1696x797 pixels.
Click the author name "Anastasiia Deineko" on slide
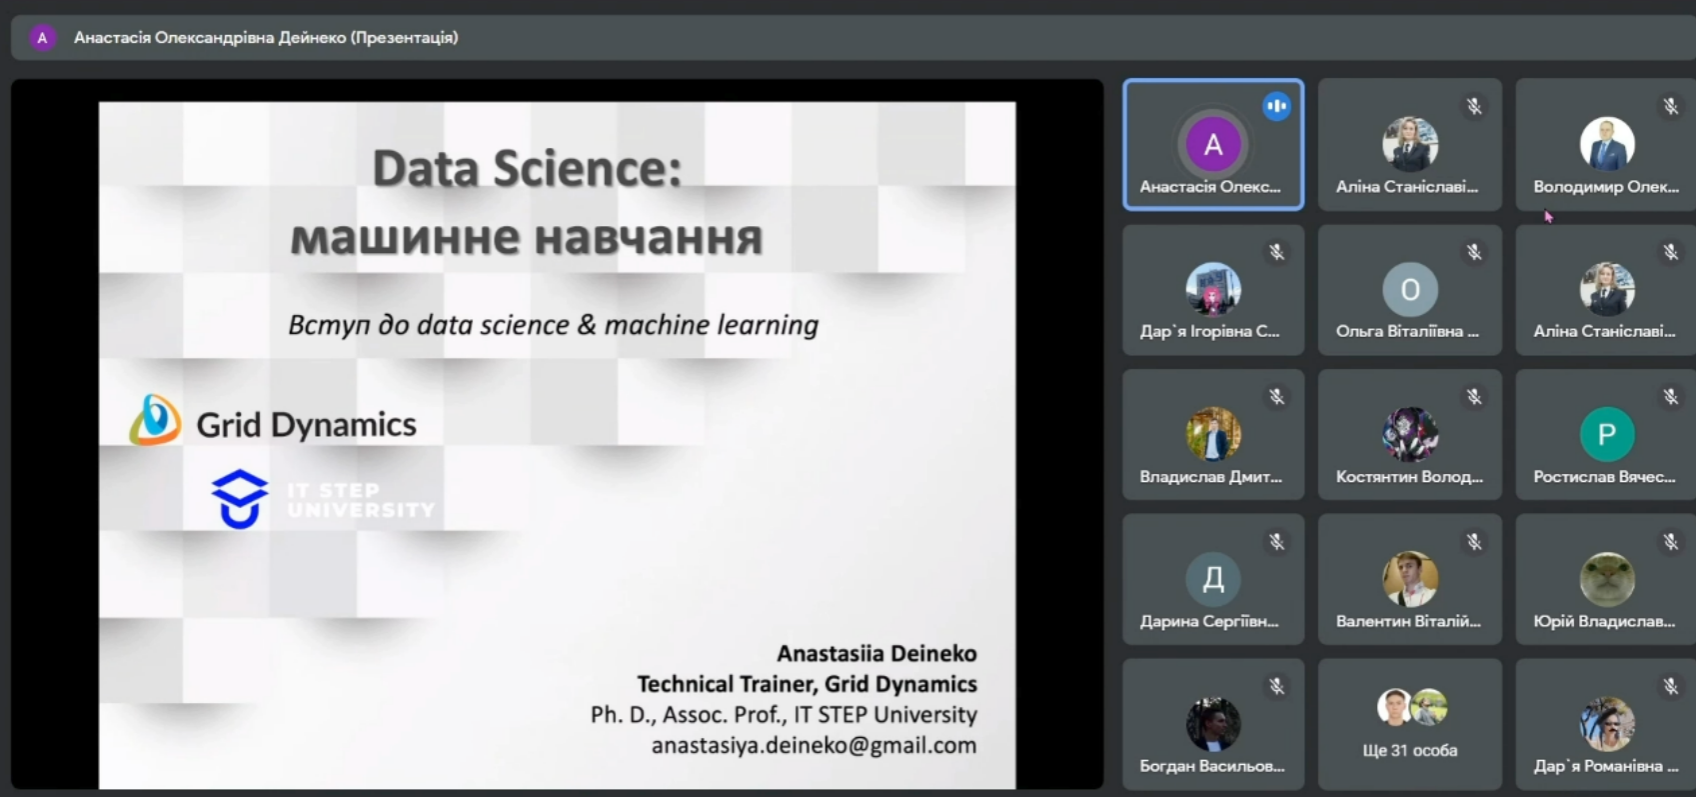tap(877, 653)
